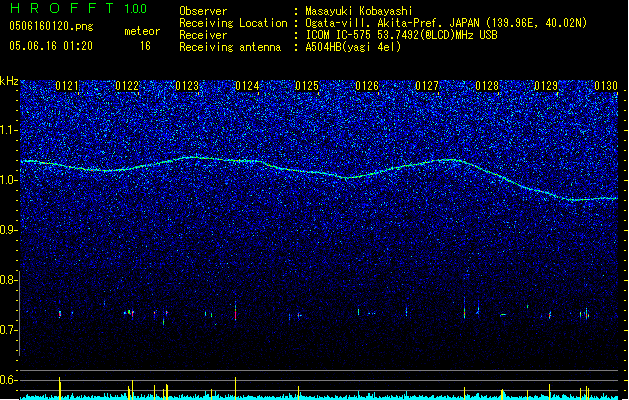This screenshot has height=400, width=629.
Task: Click the 0.7 frequency axis label
Action: tap(9, 330)
